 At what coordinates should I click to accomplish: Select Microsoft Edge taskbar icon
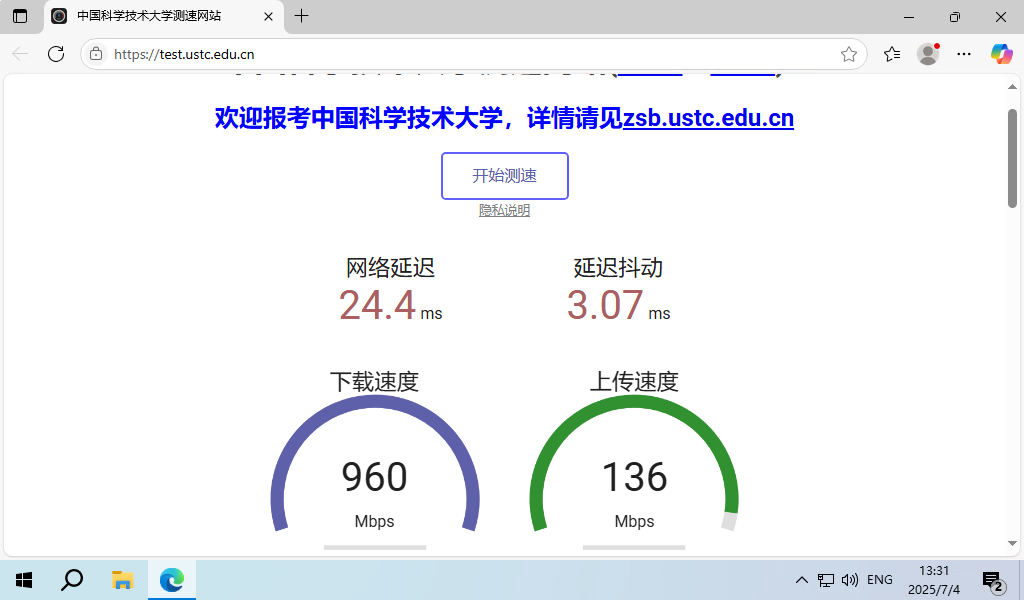(x=172, y=580)
